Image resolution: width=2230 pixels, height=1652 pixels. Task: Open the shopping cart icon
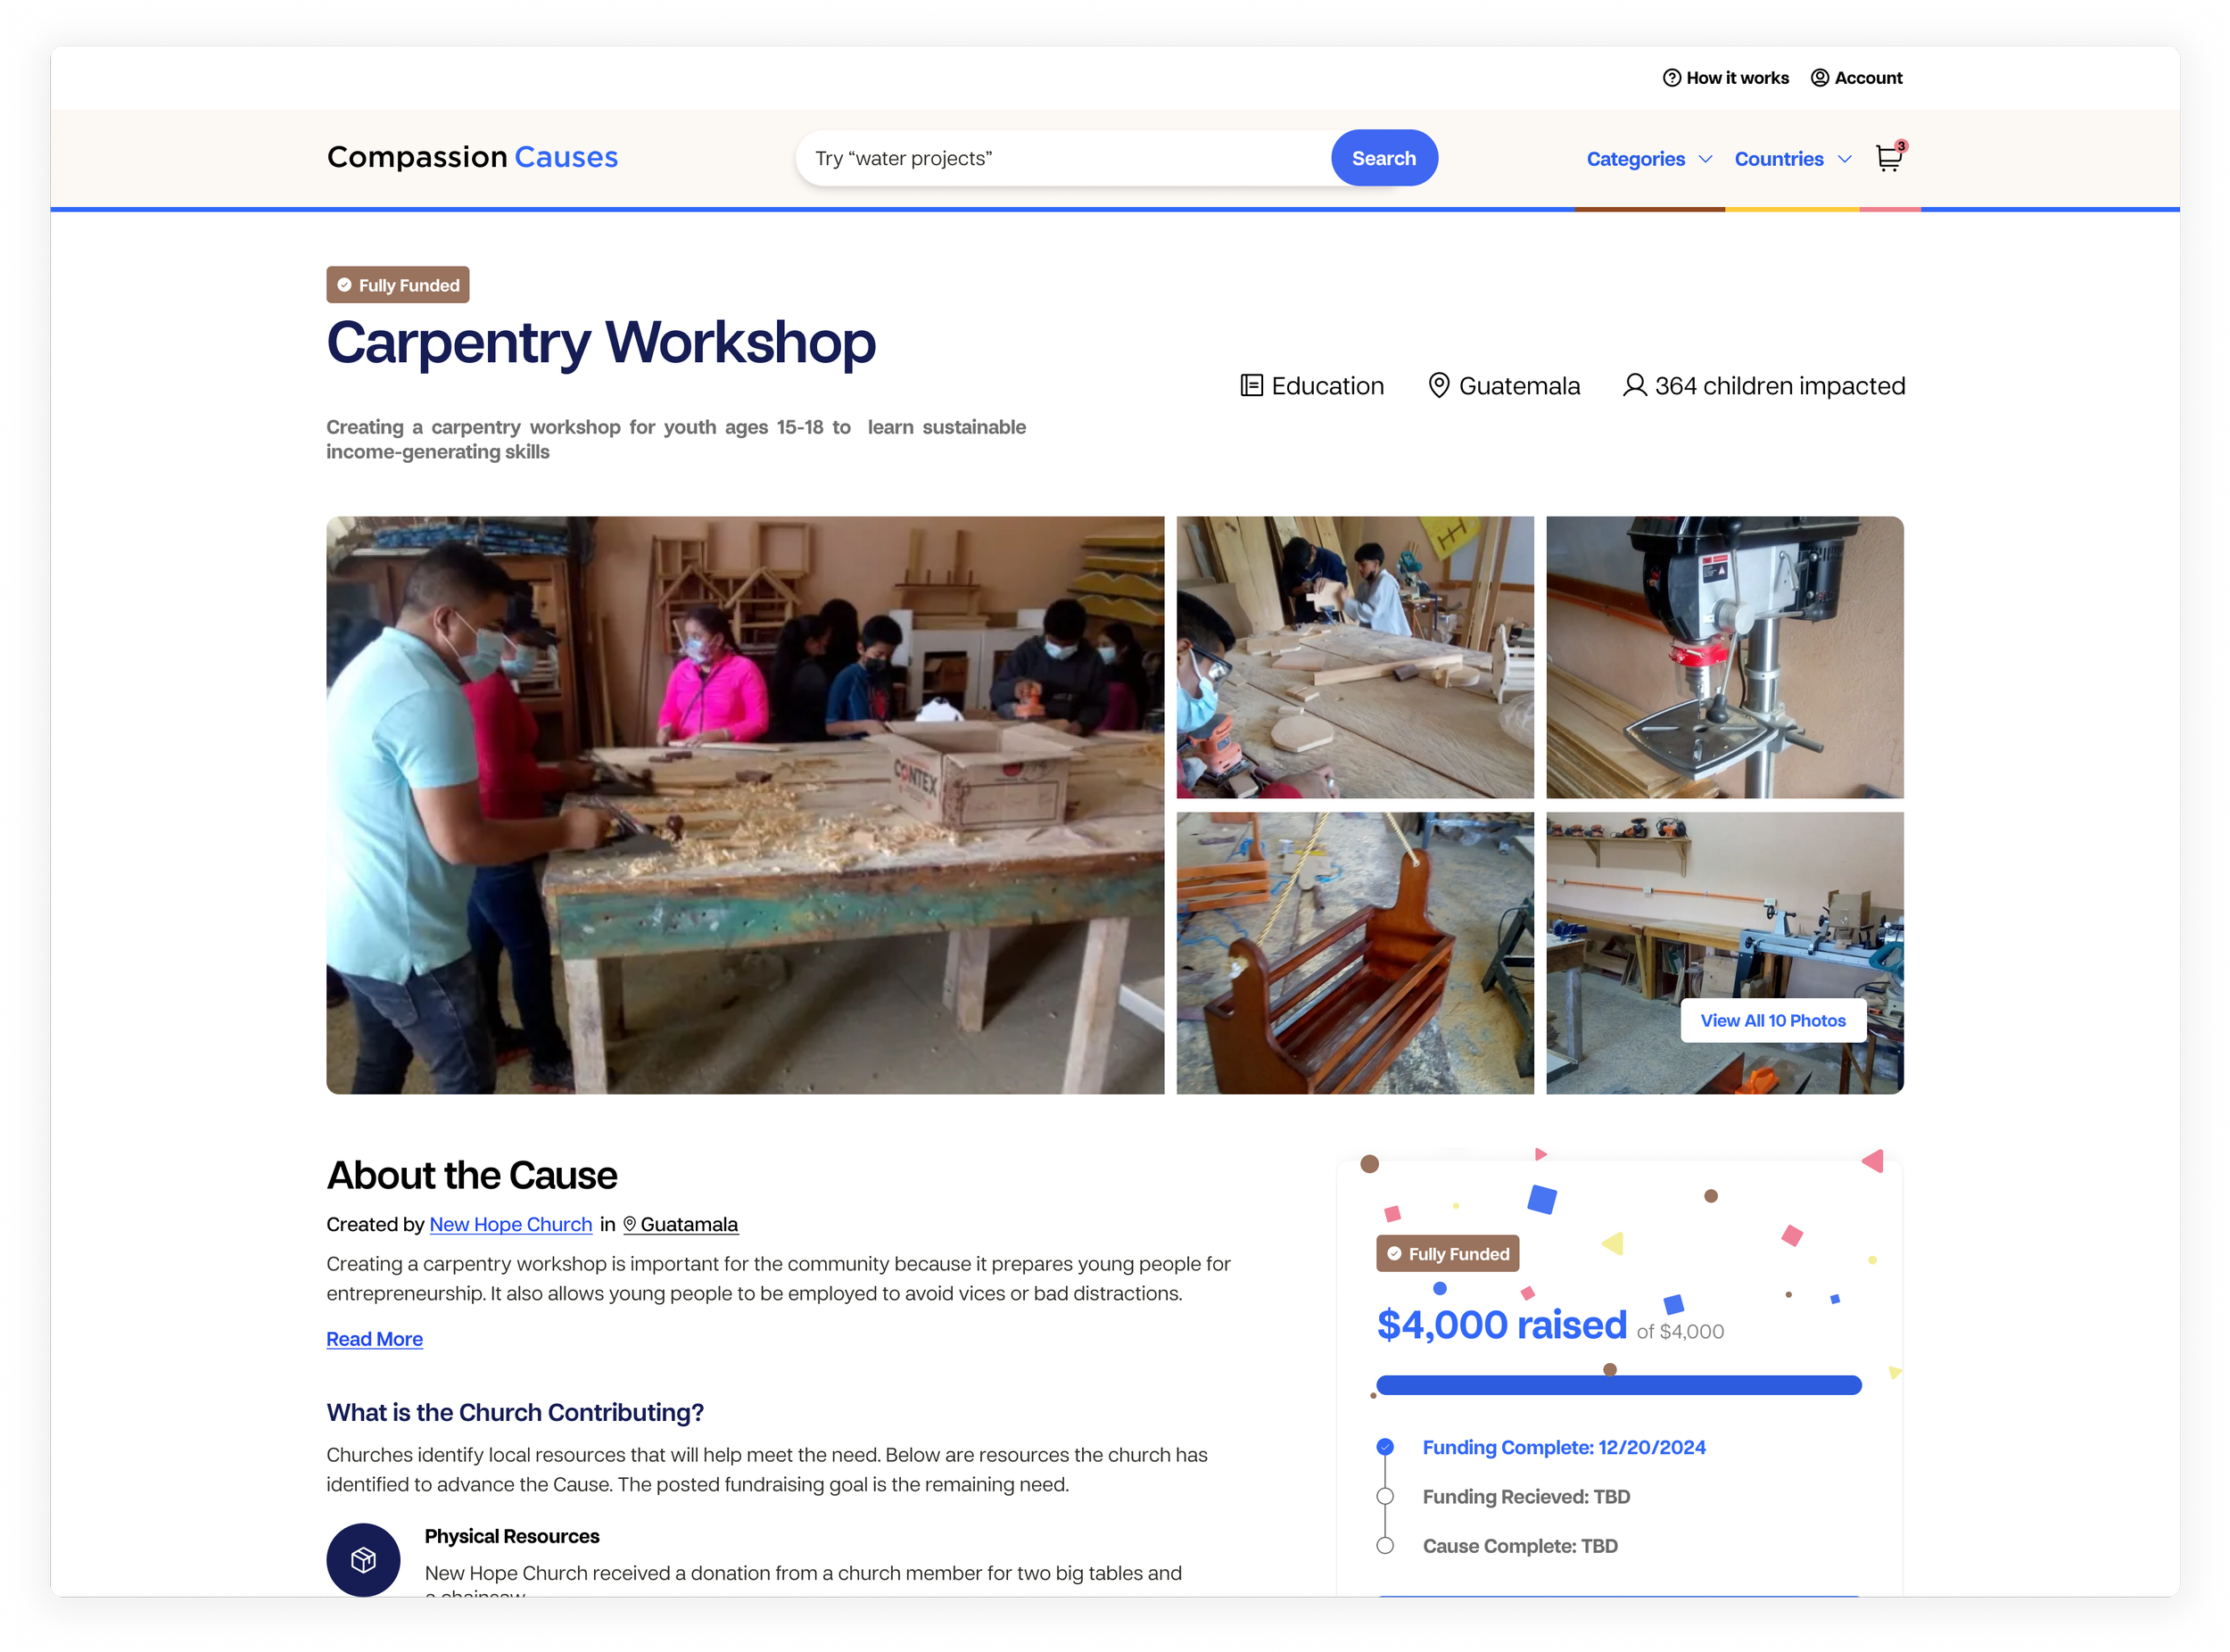(1890, 158)
